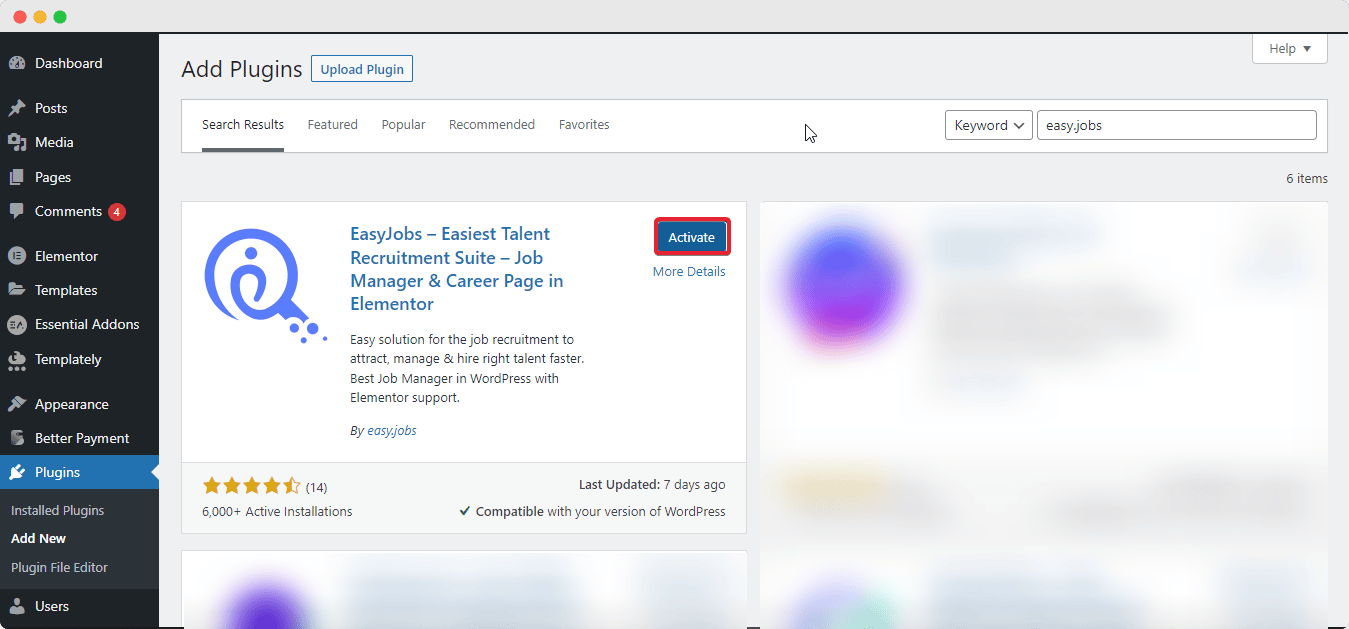
Task: Click the Elementor logo icon
Action: [x=17, y=256]
